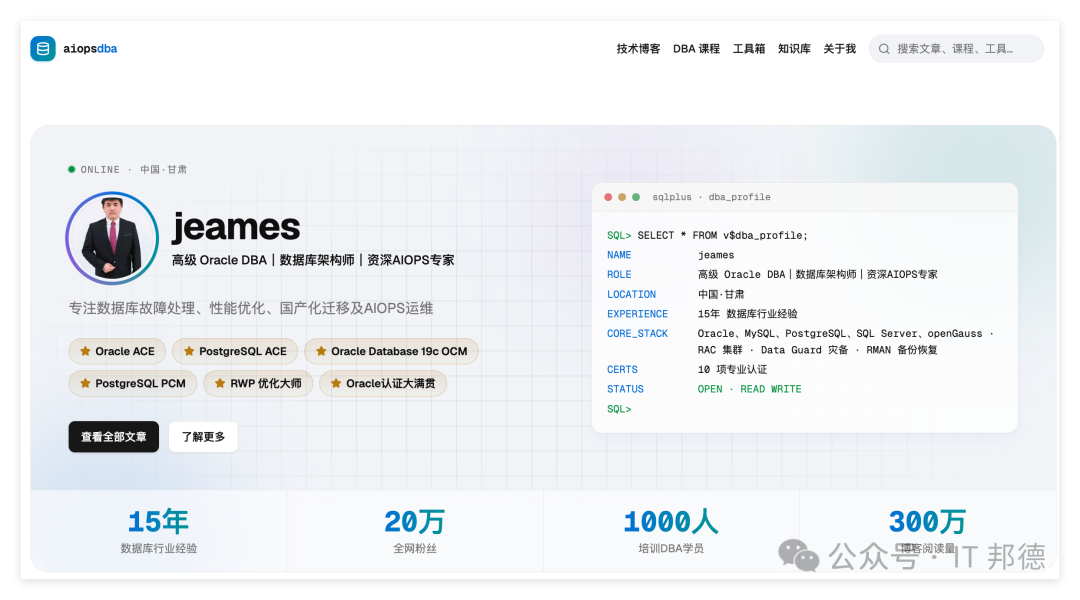Click the sqlplus · dba_profile window title
The width and height of the screenshot is (1080, 600).
coord(712,197)
